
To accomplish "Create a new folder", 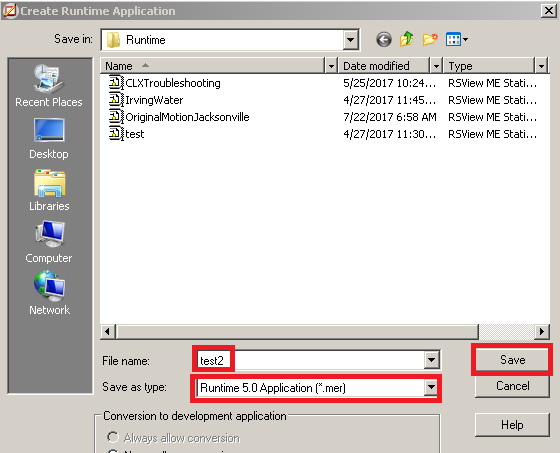I will [x=430, y=39].
